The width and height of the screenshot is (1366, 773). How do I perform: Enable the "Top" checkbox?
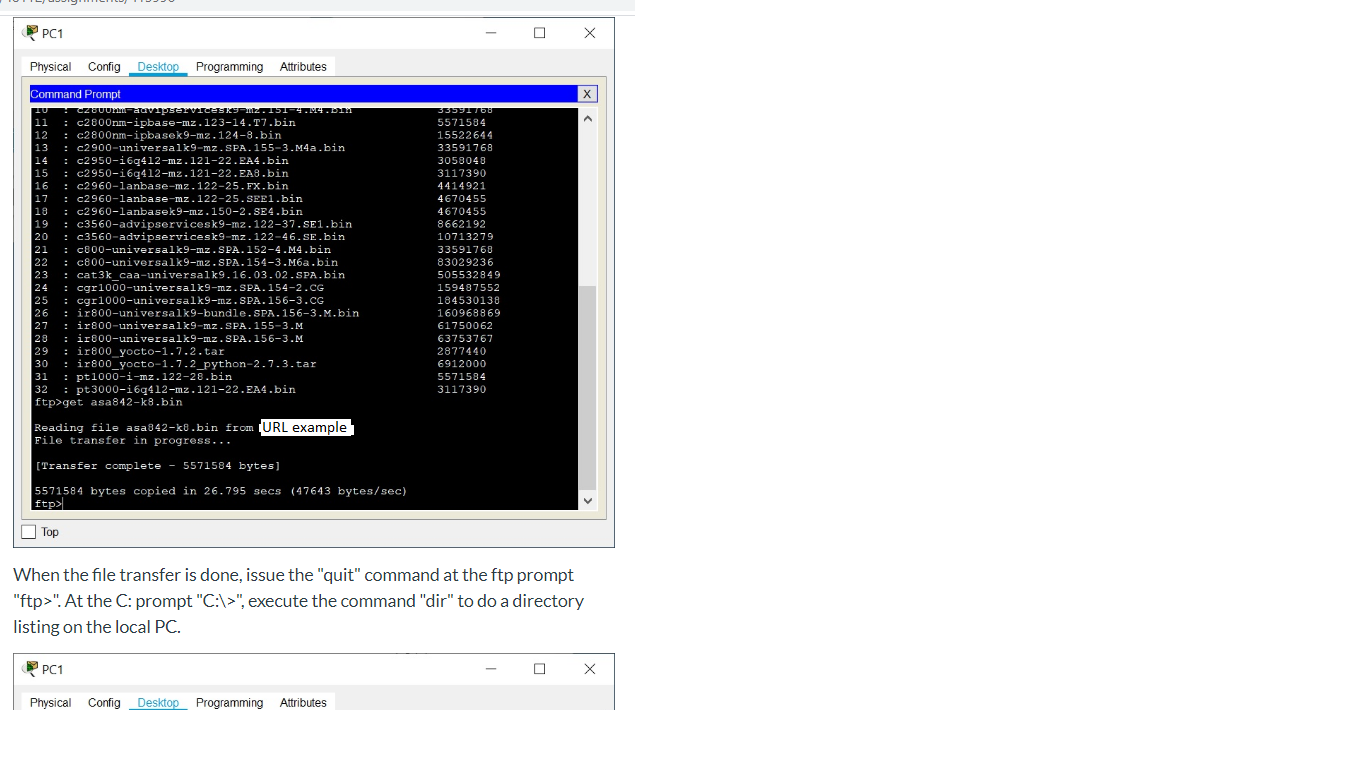tap(29, 531)
